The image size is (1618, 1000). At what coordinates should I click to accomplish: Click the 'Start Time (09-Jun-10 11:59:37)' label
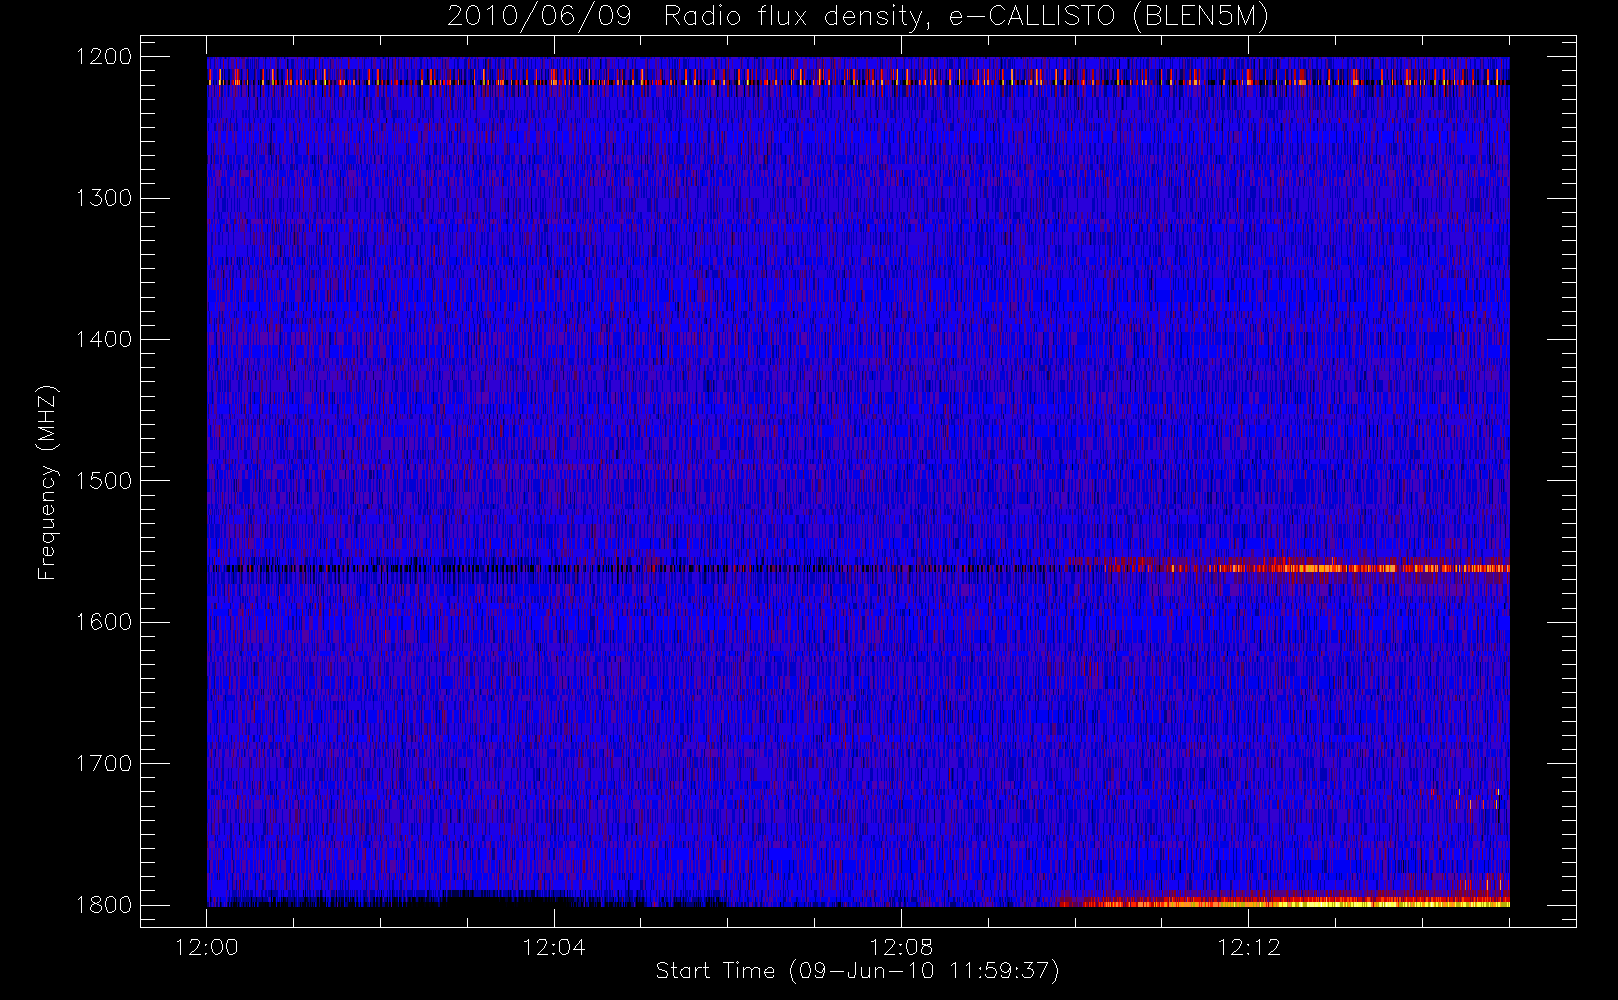point(858,971)
